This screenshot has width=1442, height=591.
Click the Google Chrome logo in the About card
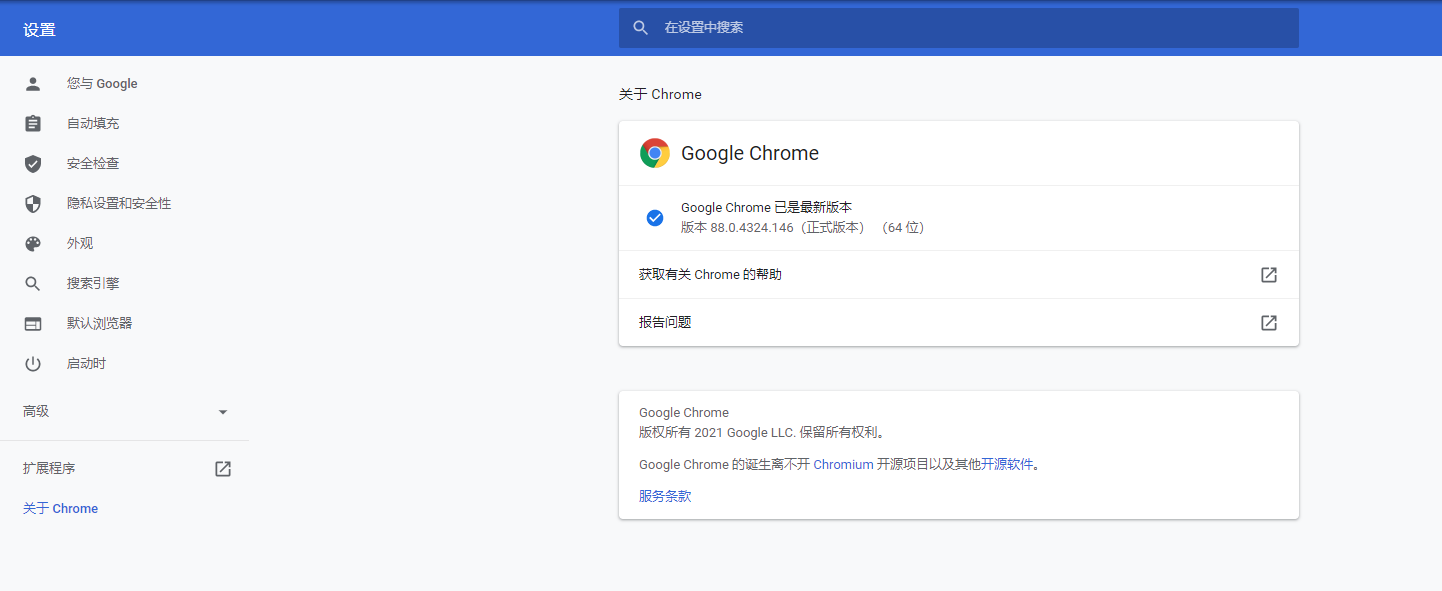pyautogui.click(x=655, y=153)
